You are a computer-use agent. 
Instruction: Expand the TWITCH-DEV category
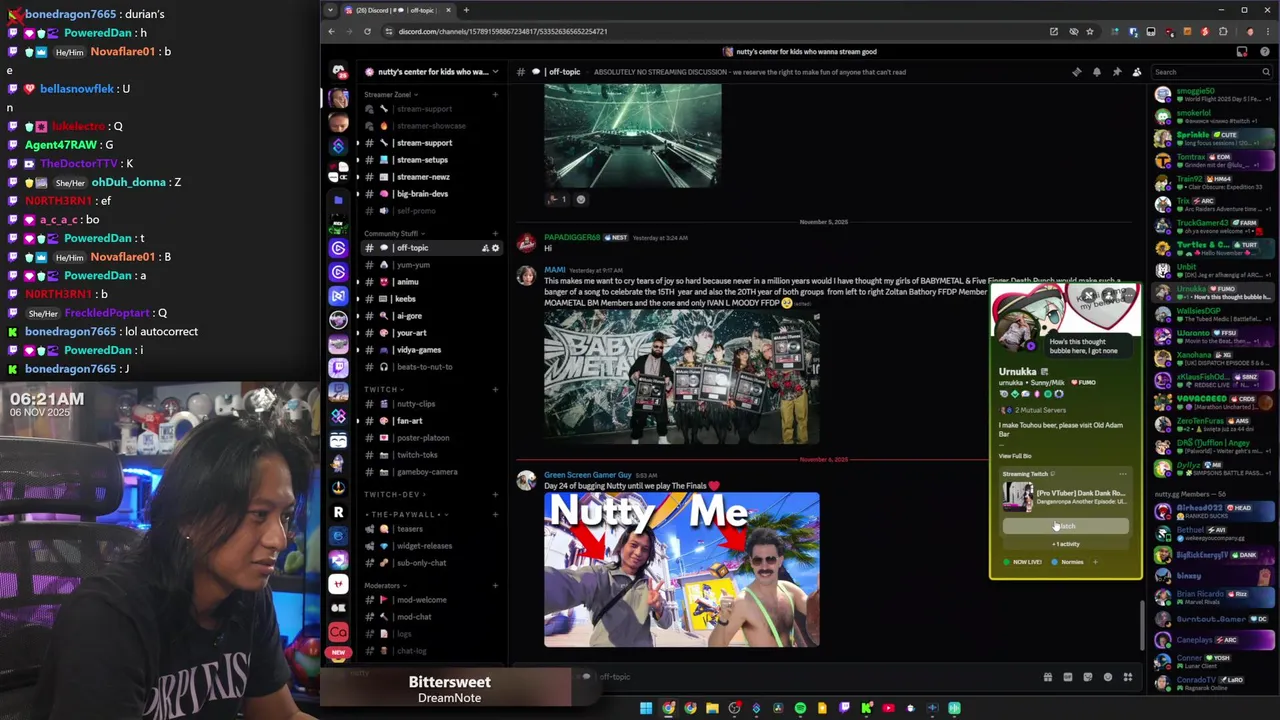click(394, 494)
